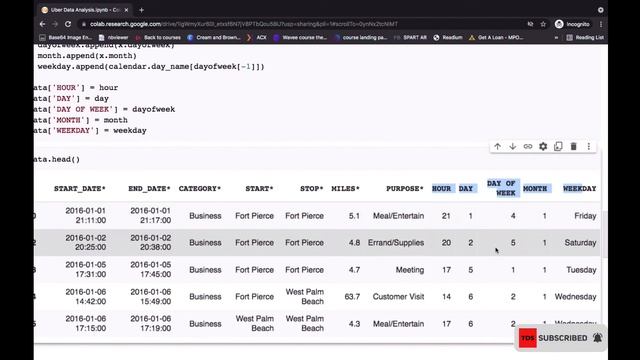Screen dimensions: 640x360
Task: Click the MONTH column header
Action: (535, 188)
